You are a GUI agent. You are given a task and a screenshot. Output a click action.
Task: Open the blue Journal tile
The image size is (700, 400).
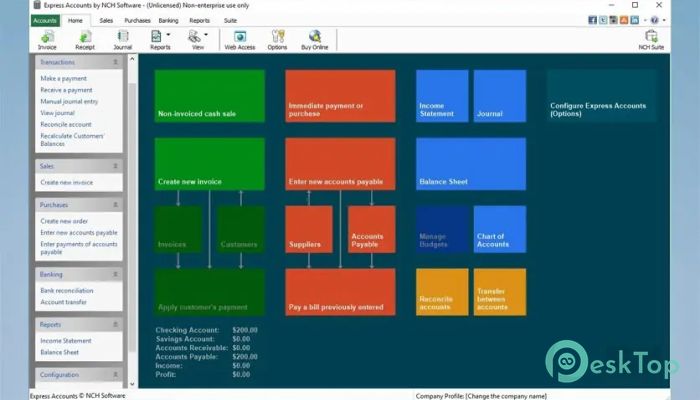[x=500, y=96]
